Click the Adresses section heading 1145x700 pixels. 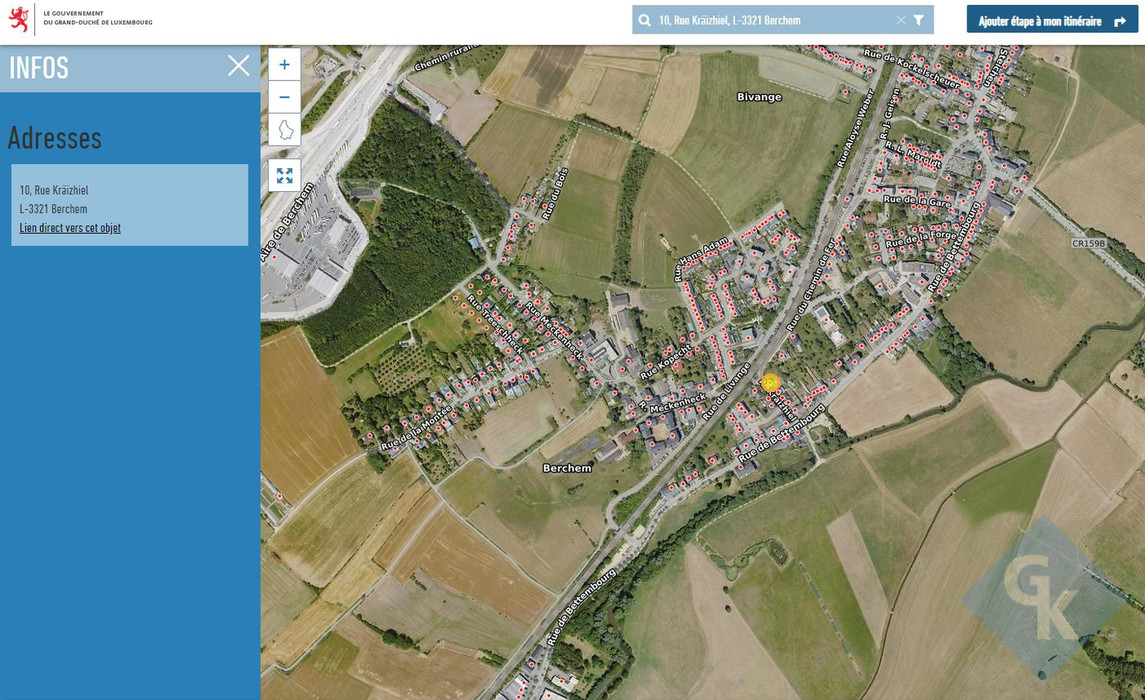[55, 138]
